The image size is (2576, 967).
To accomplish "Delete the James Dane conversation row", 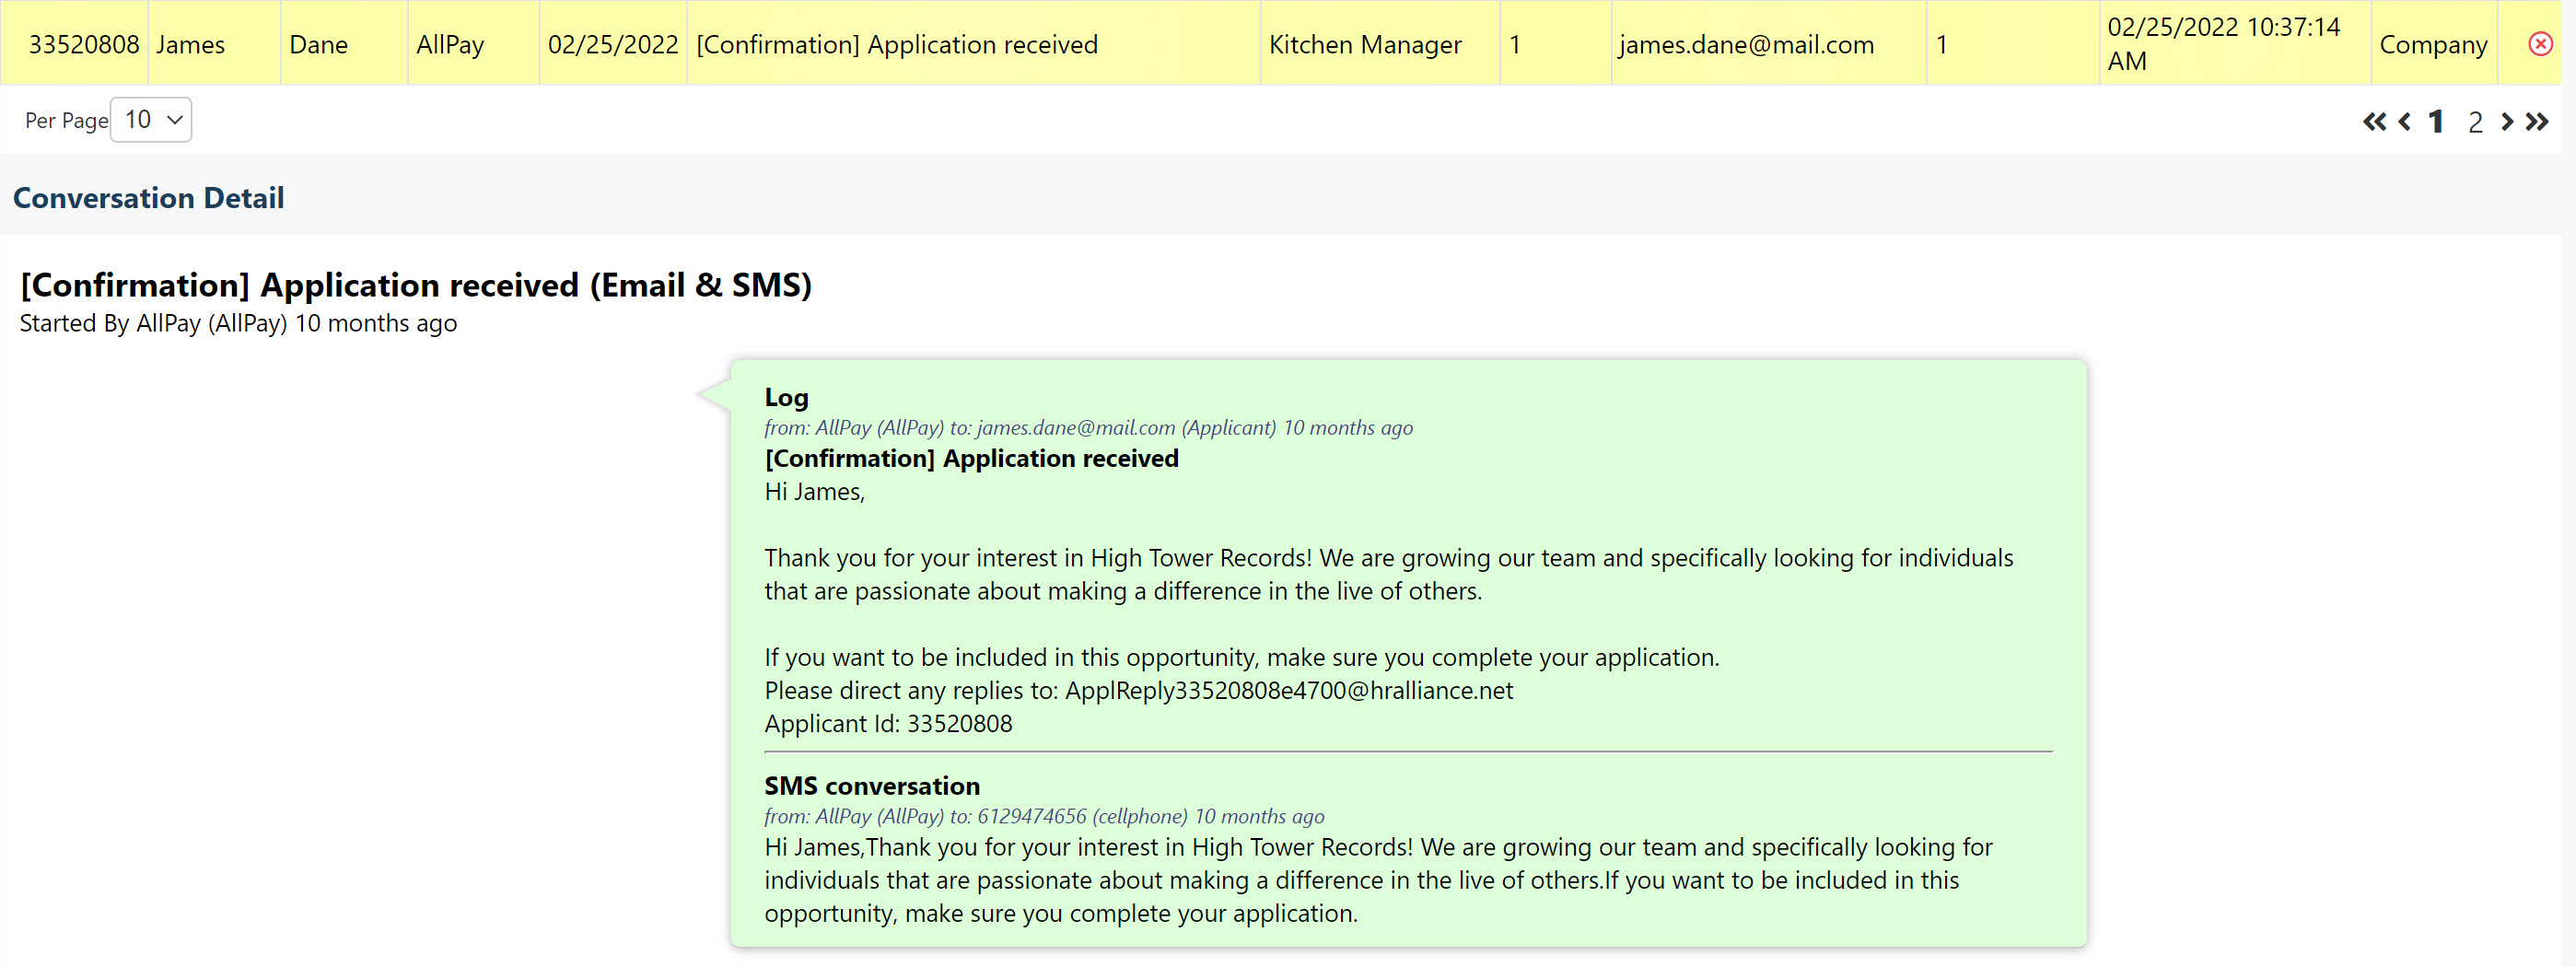I will (2540, 44).
